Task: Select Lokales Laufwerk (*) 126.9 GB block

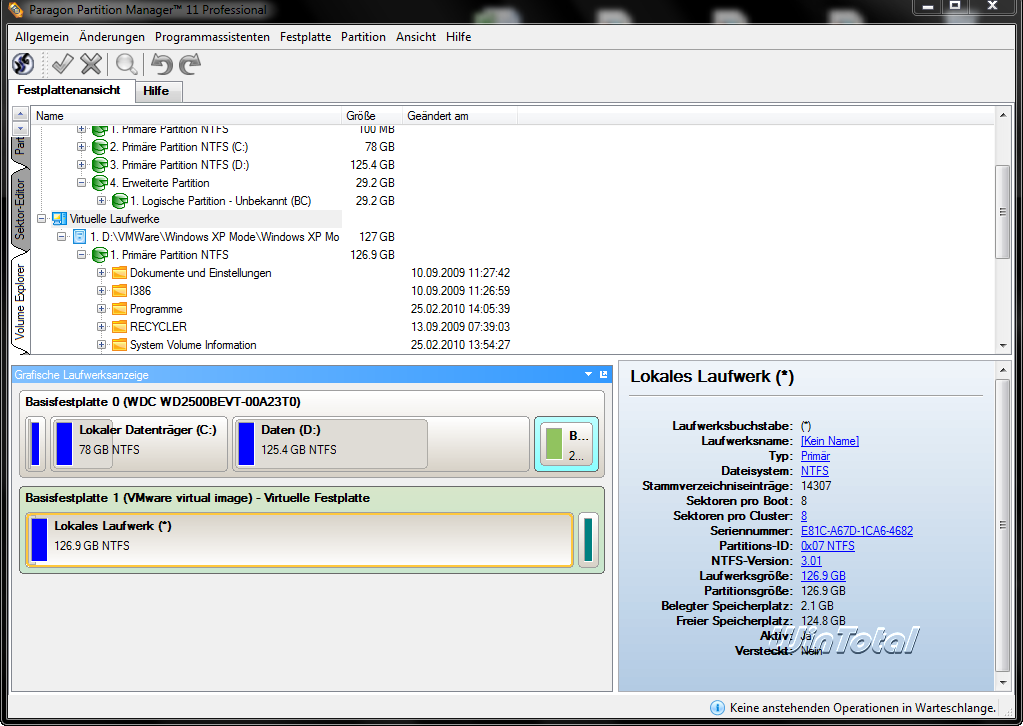Action: tap(300, 539)
